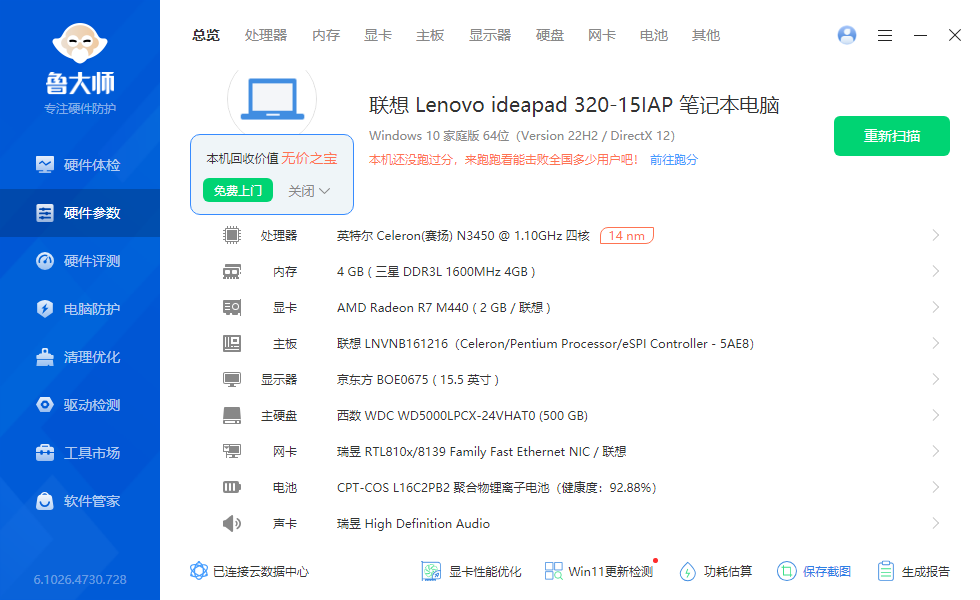Viewport: 980px width, 600px height.
Task: Click the 14 nm process badge
Action: (x=627, y=236)
